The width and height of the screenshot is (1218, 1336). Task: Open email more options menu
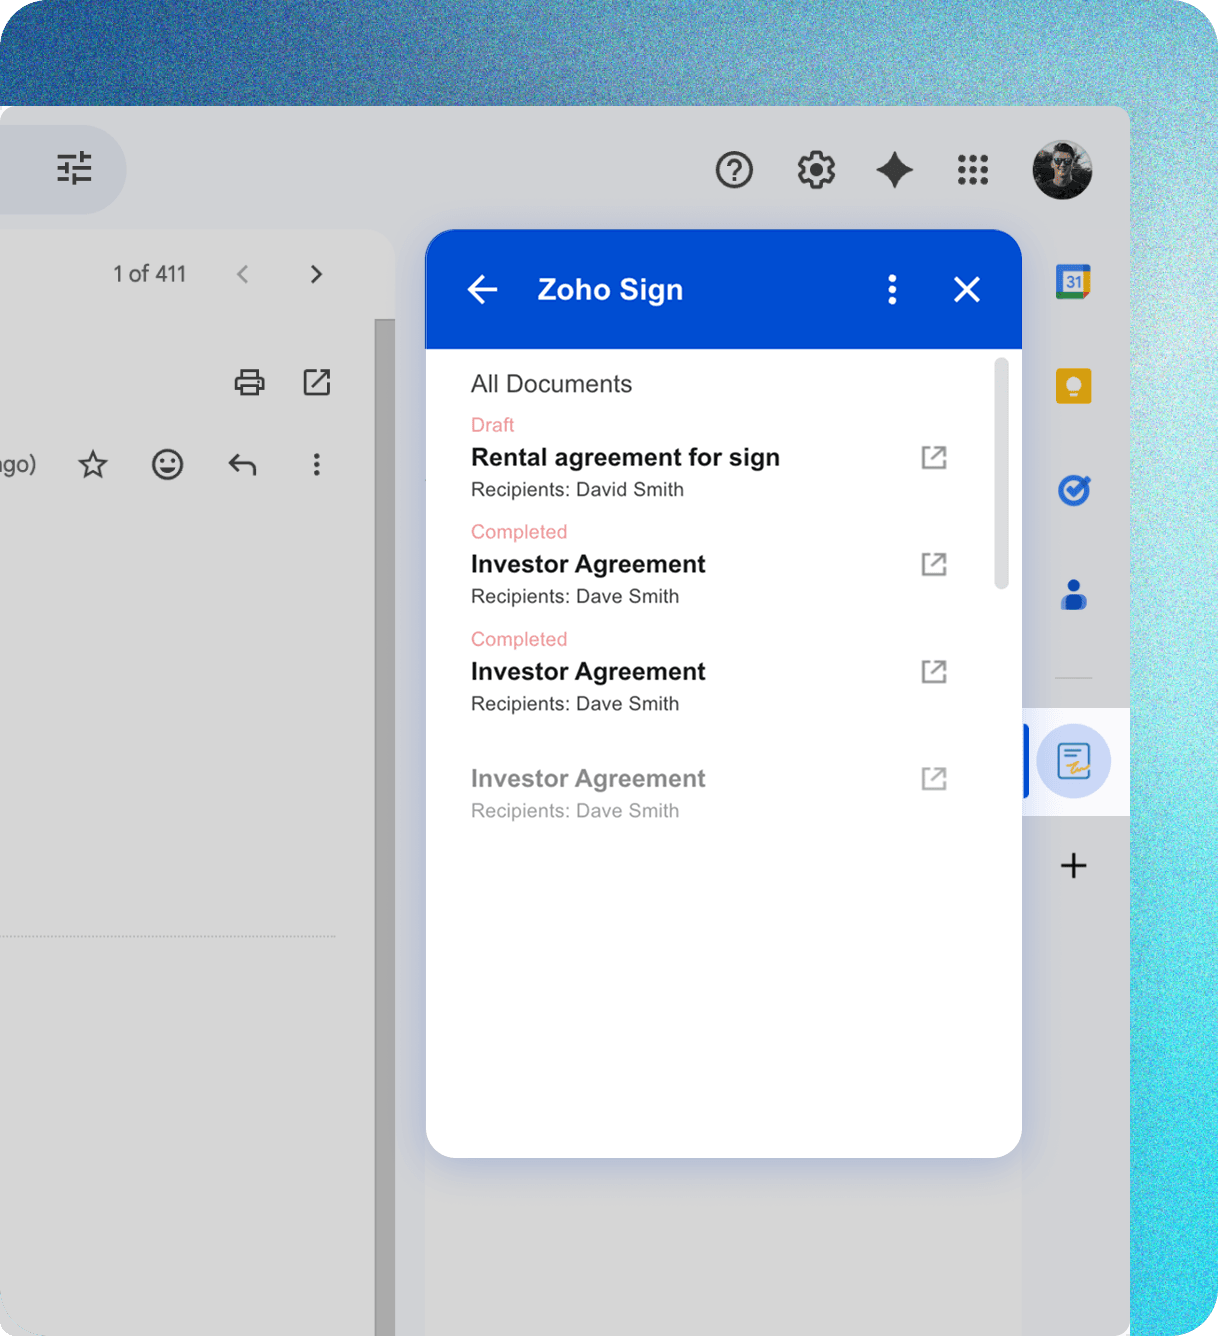click(316, 464)
